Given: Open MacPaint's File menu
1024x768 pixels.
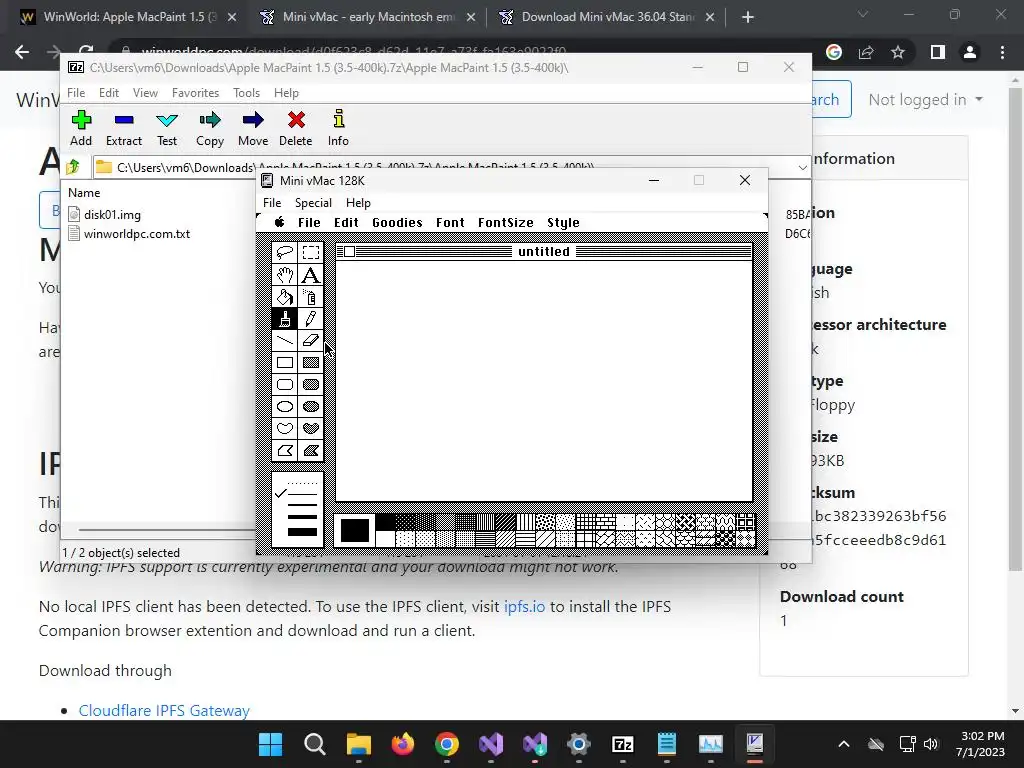Looking at the screenshot, I should (309, 222).
